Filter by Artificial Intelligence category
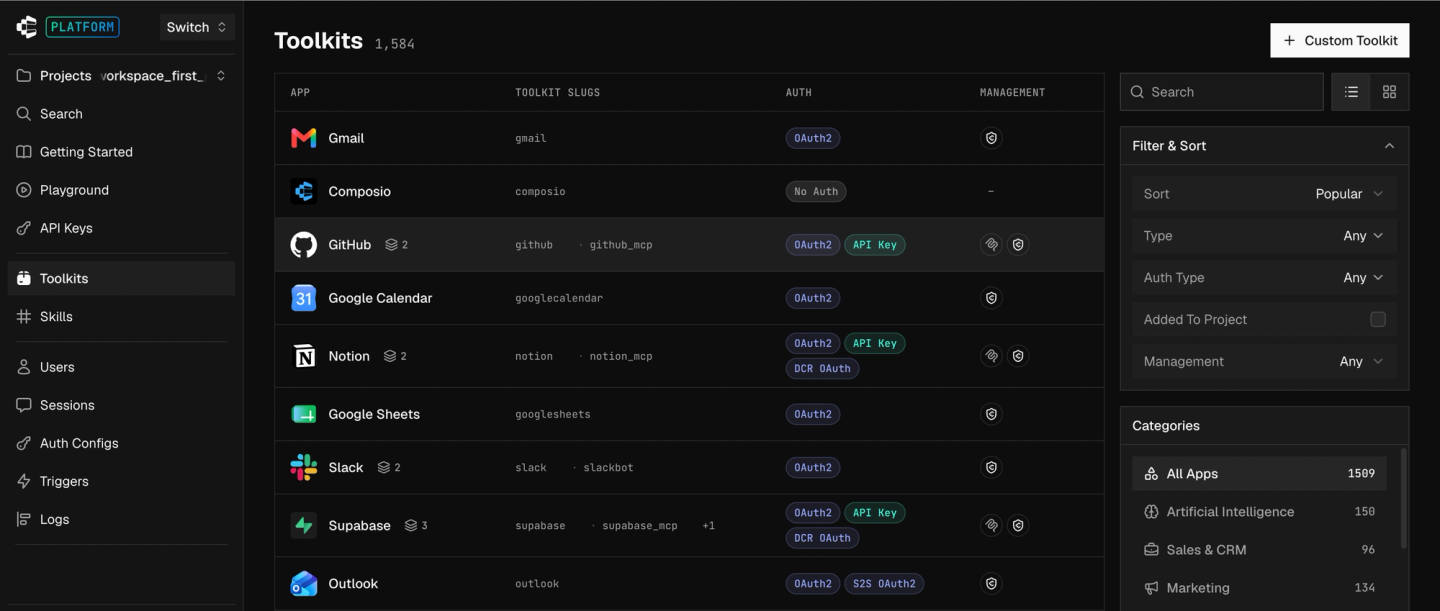This screenshot has height=611, width=1440. pos(1259,511)
